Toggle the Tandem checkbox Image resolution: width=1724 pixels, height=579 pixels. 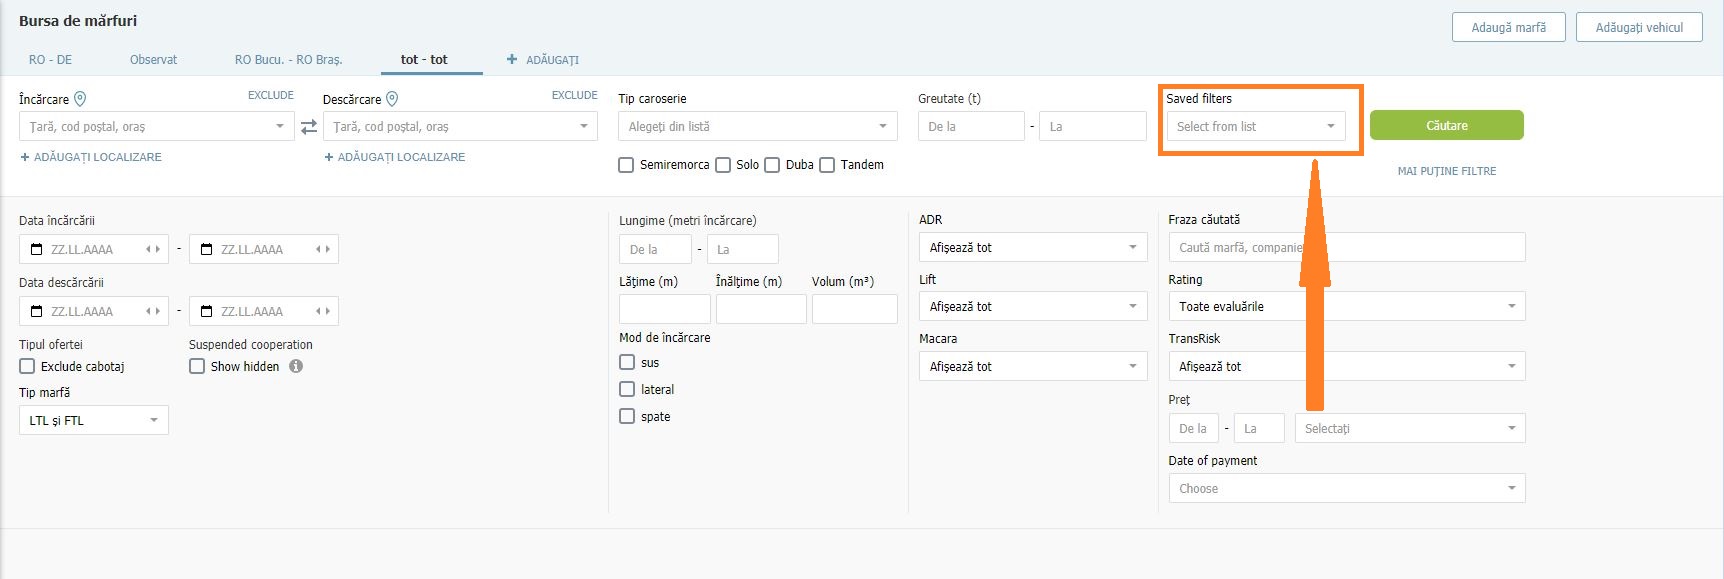pyautogui.click(x=827, y=165)
